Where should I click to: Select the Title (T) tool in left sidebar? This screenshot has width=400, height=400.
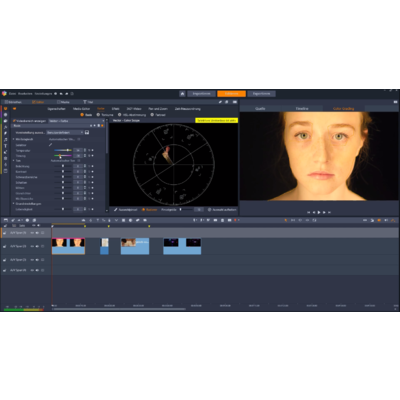tap(5, 146)
